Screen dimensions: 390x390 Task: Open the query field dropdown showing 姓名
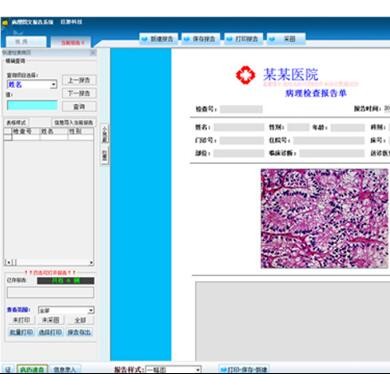click(x=54, y=85)
